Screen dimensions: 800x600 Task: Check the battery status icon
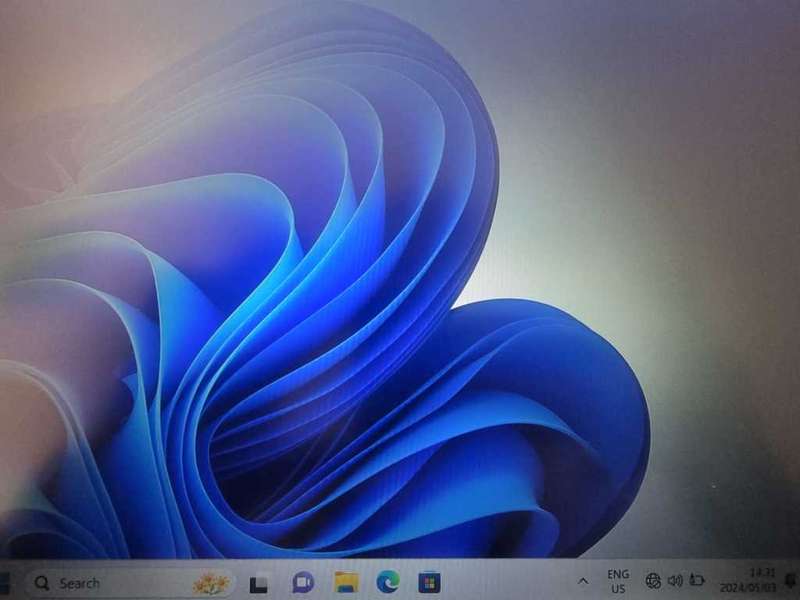point(696,580)
